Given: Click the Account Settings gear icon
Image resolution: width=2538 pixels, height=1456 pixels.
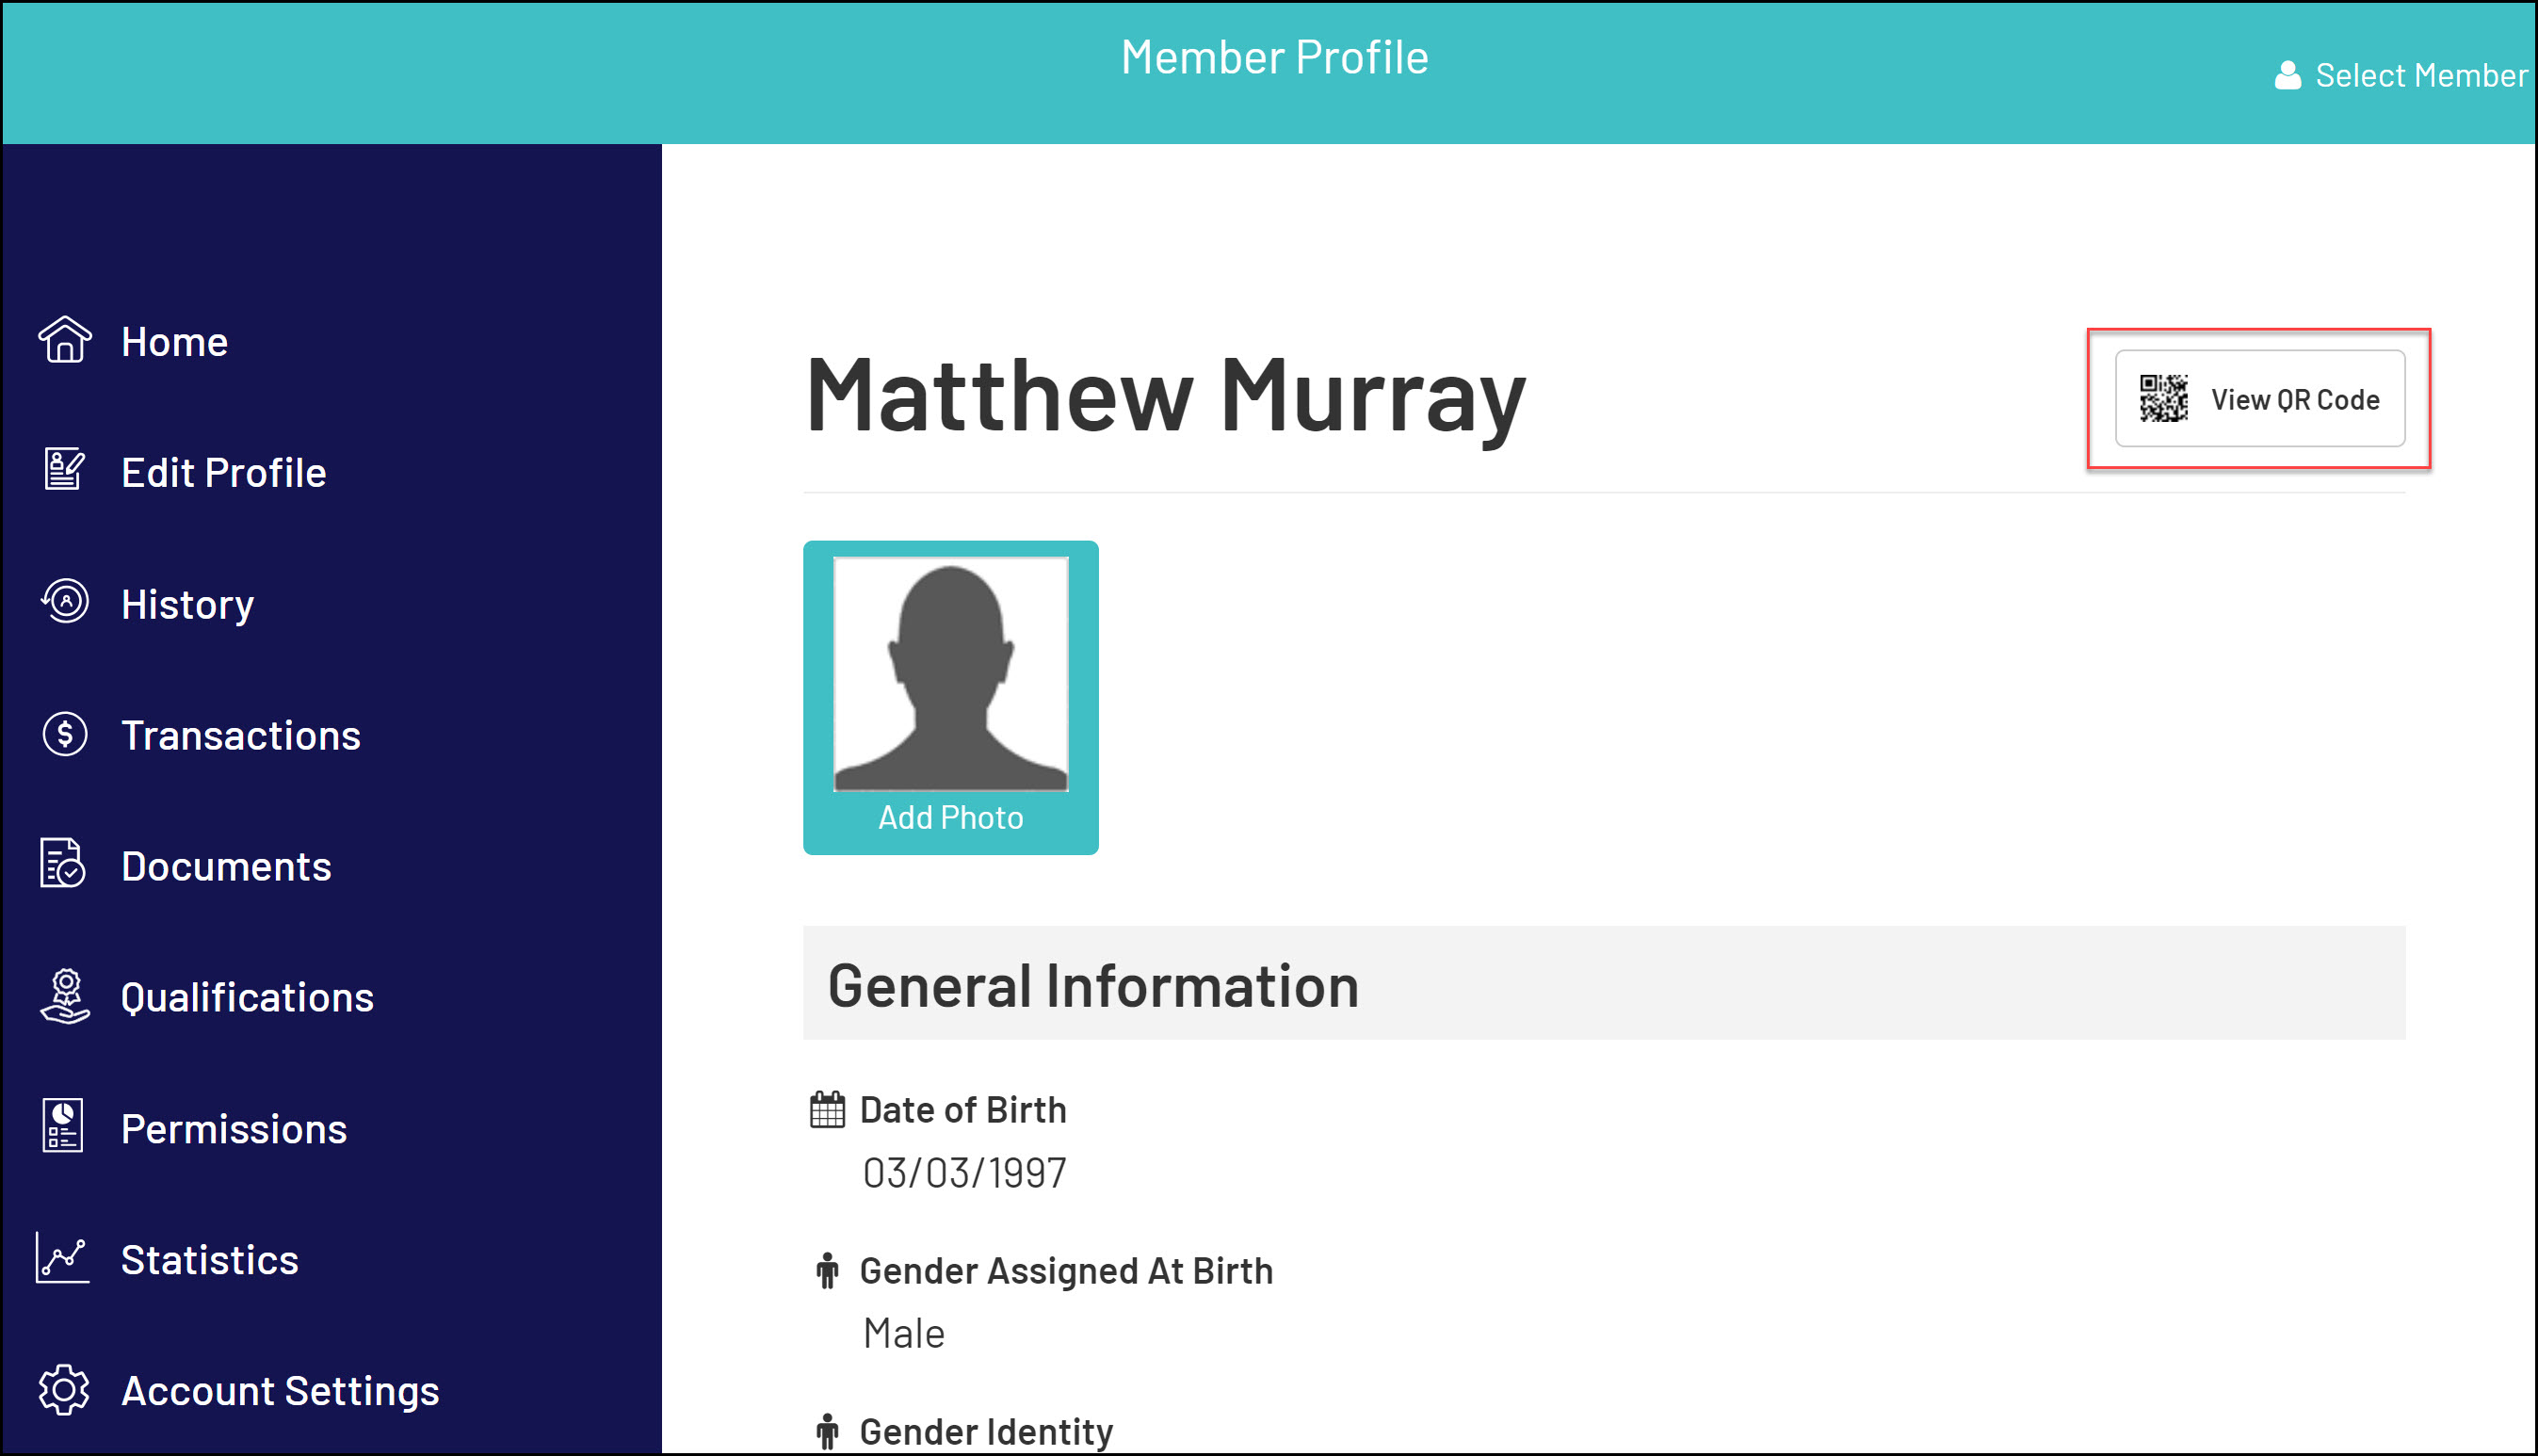Looking at the screenshot, I should point(64,1390).
